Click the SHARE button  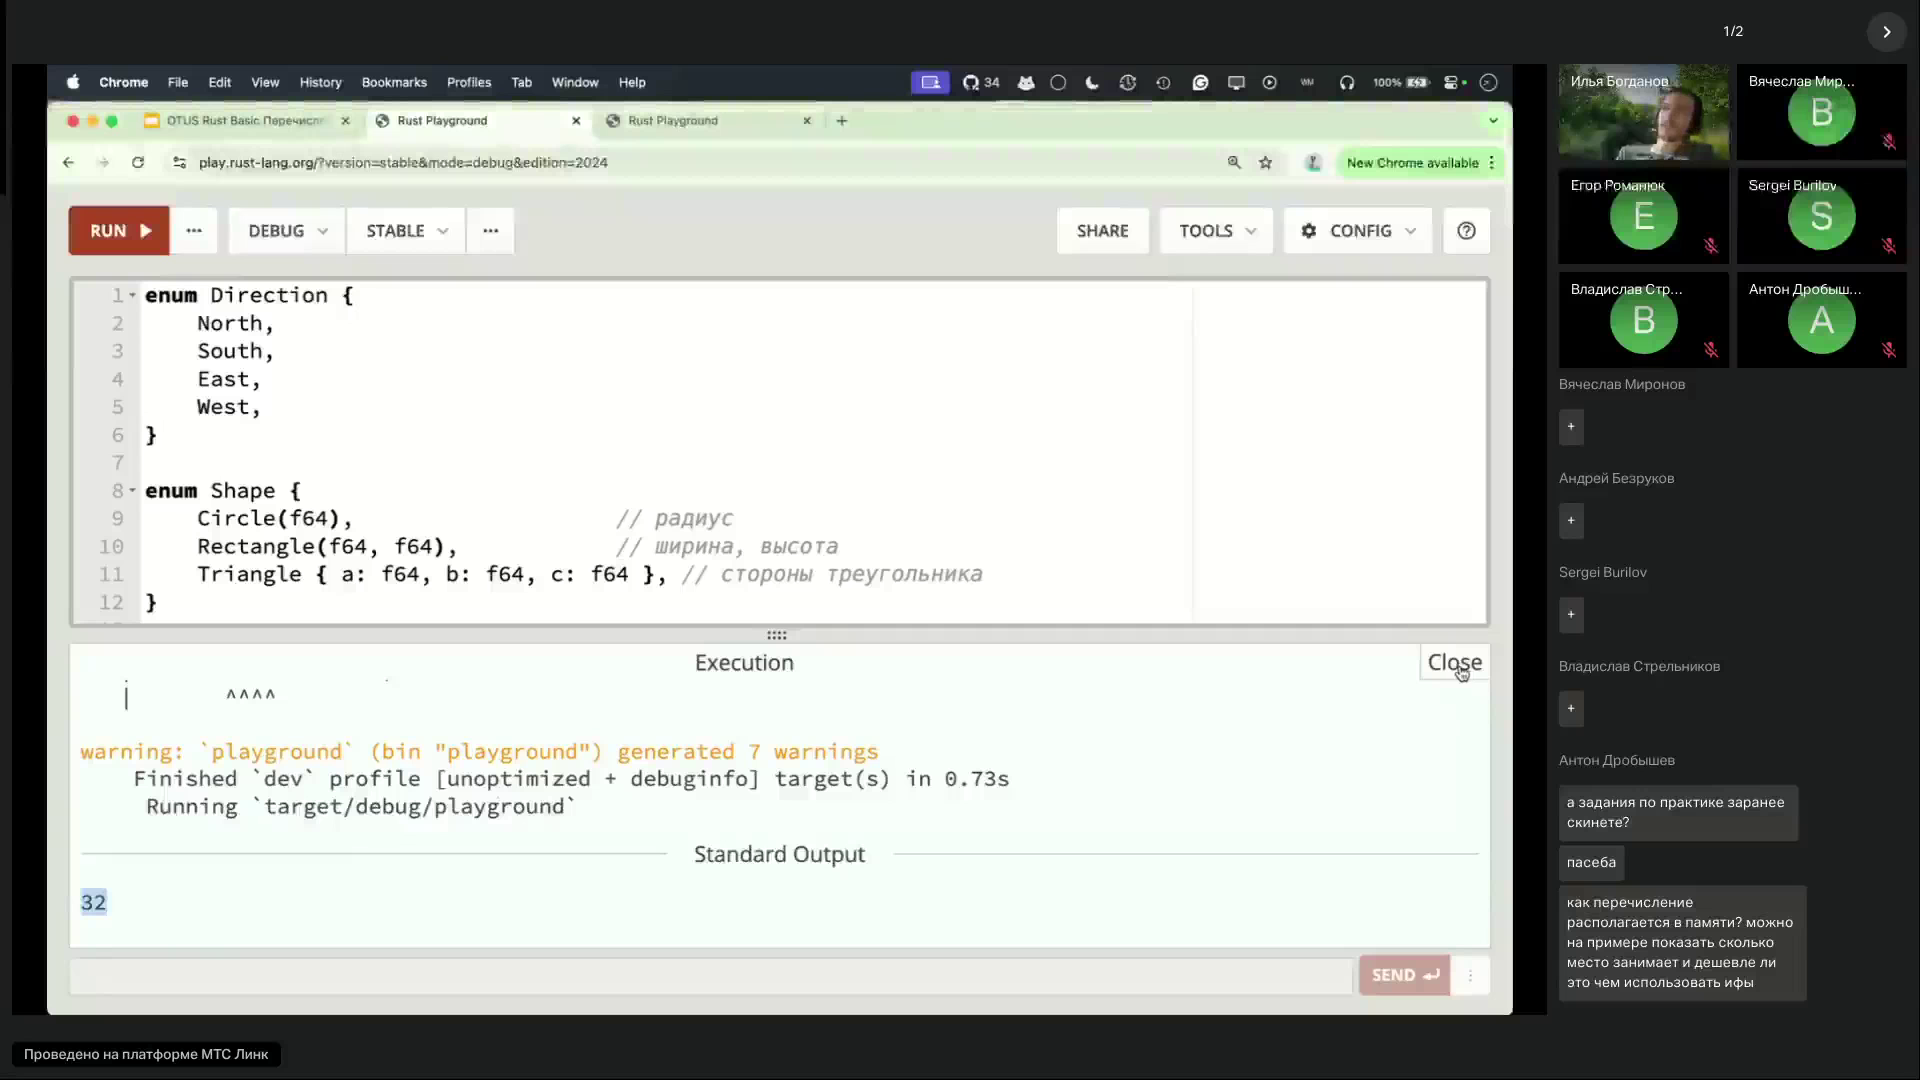click(1102, 231)
